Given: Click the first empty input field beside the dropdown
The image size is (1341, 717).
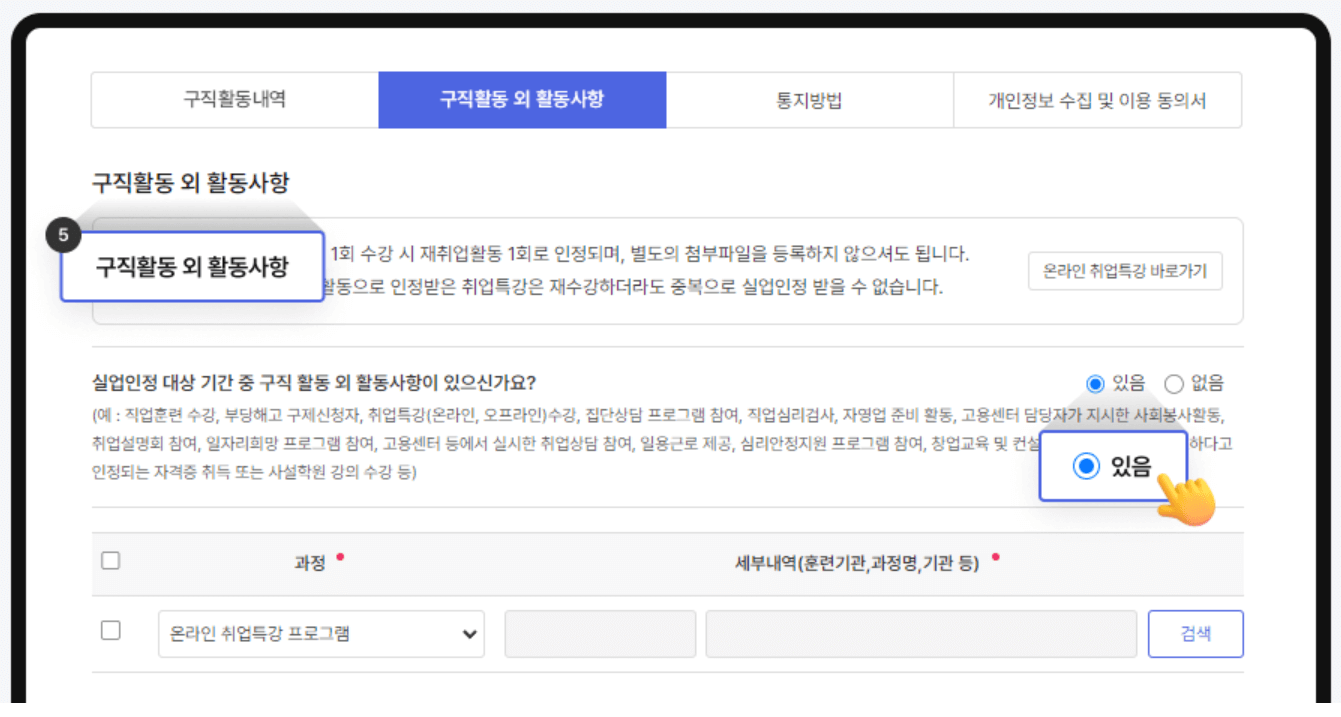Looking at the screenshot, I should coord(600,633).
